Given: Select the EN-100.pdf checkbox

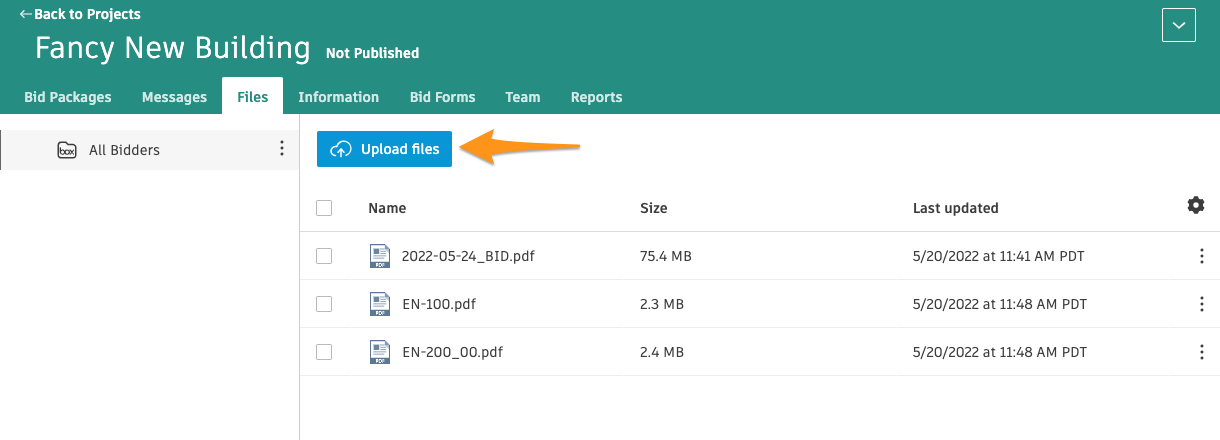Looking at the screenshot, I should tap(324, 304).
